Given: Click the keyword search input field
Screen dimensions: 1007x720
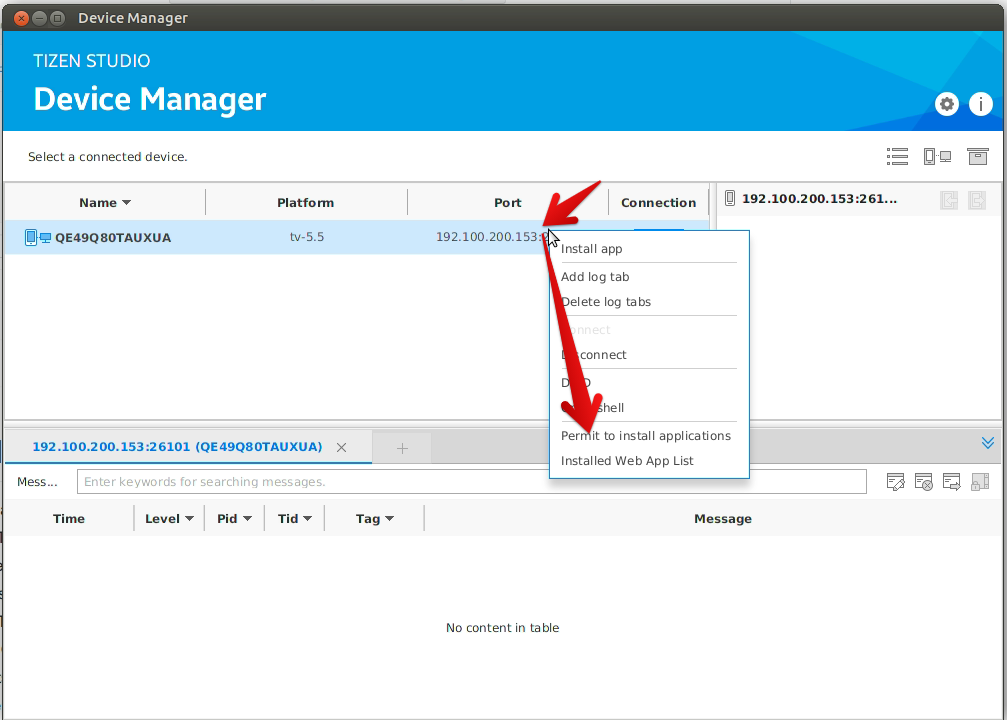Looking at the screenshot, I should pyautogui.click(x=471, y=482).
